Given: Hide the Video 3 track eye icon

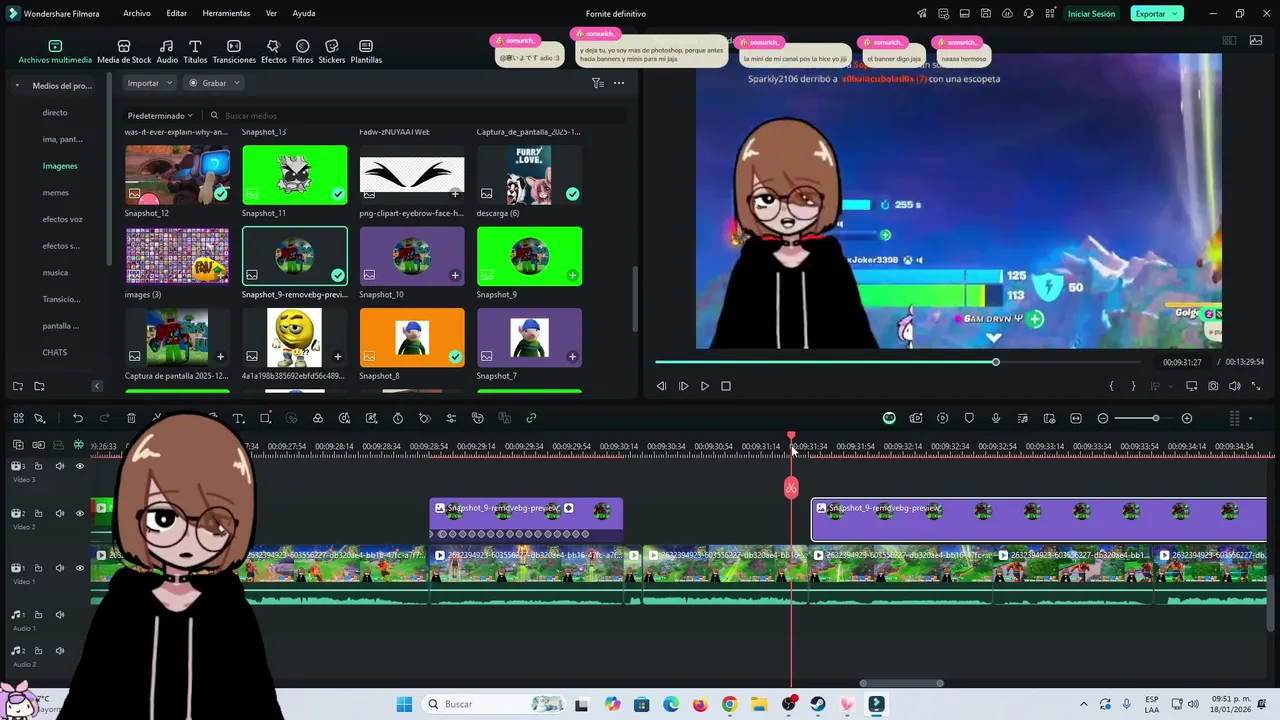Looking at the screenshot, I should click(x=80, y=466).
